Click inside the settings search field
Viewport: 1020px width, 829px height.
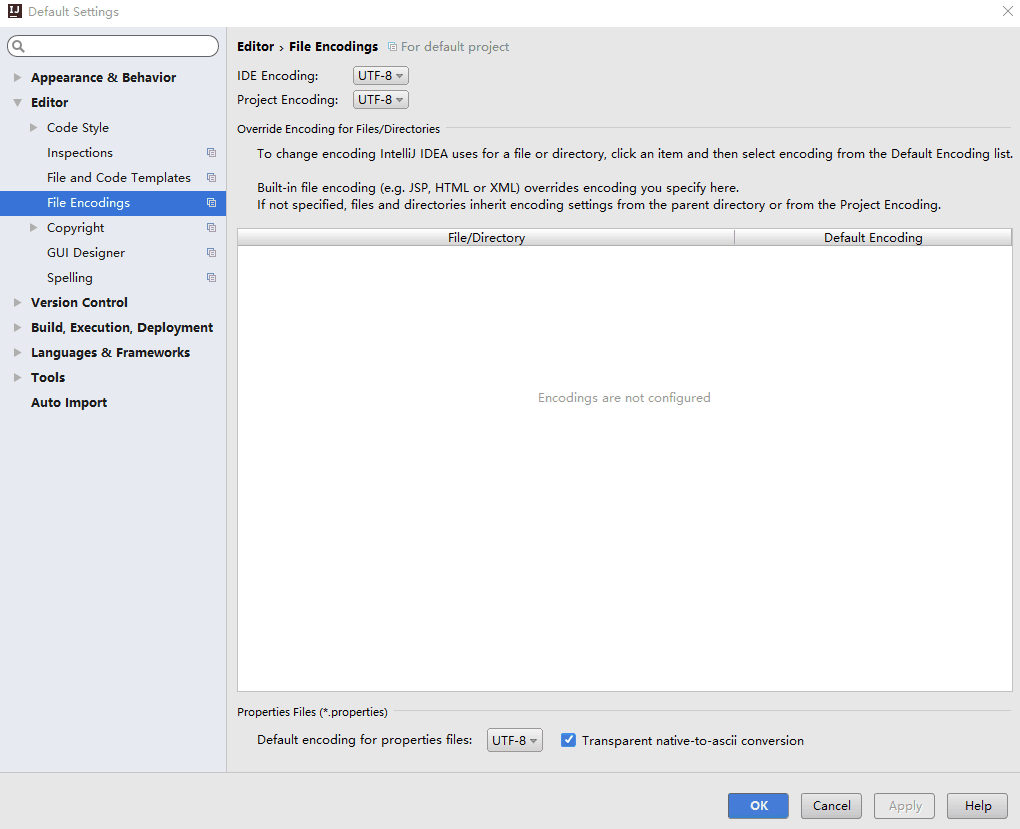[x=110, y=45]
